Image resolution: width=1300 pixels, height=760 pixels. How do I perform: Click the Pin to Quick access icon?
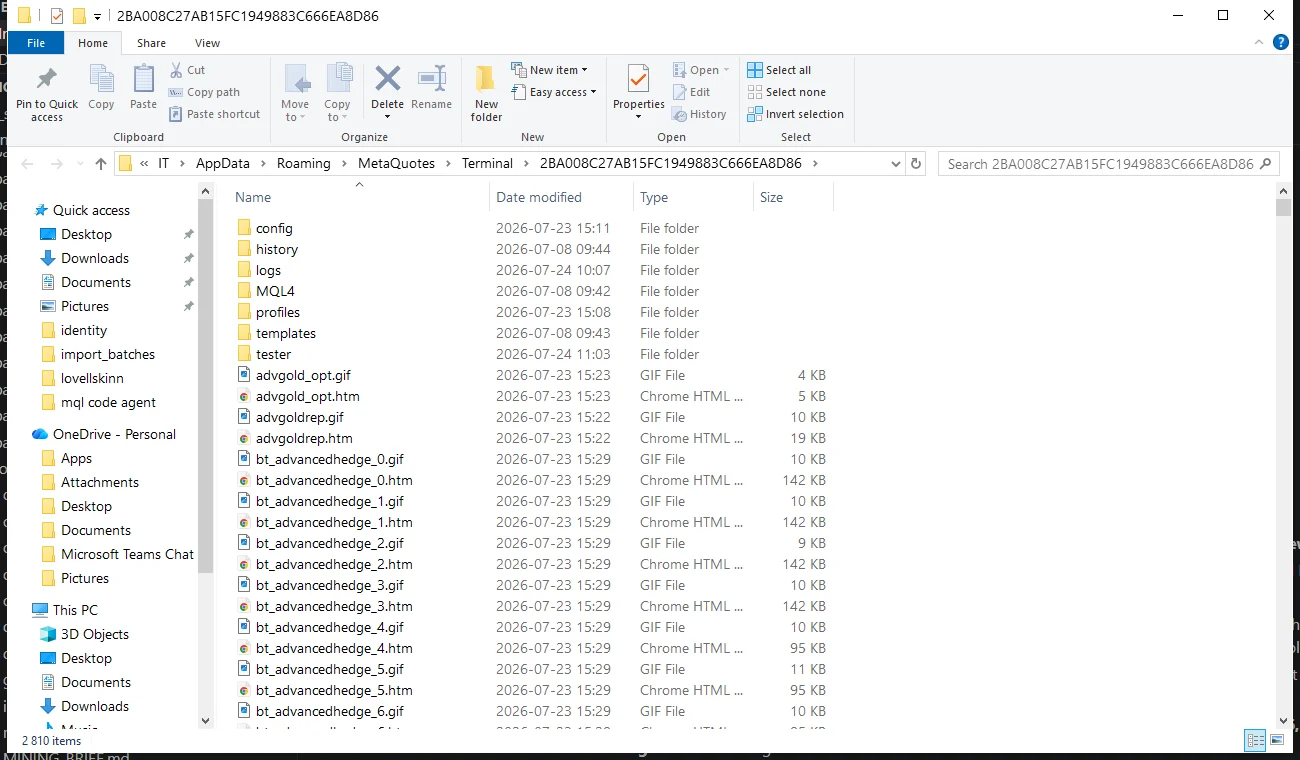click(x=46, y=79)
